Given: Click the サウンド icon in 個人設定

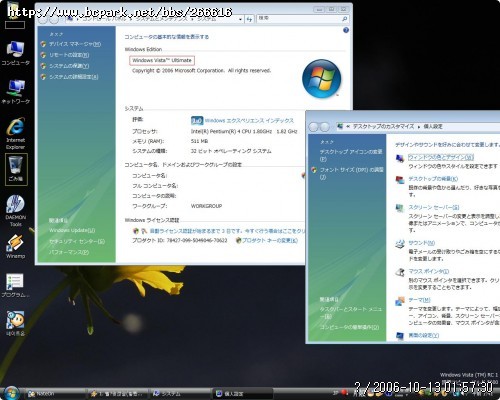Looking at the screenshot, I should (400, 244).
